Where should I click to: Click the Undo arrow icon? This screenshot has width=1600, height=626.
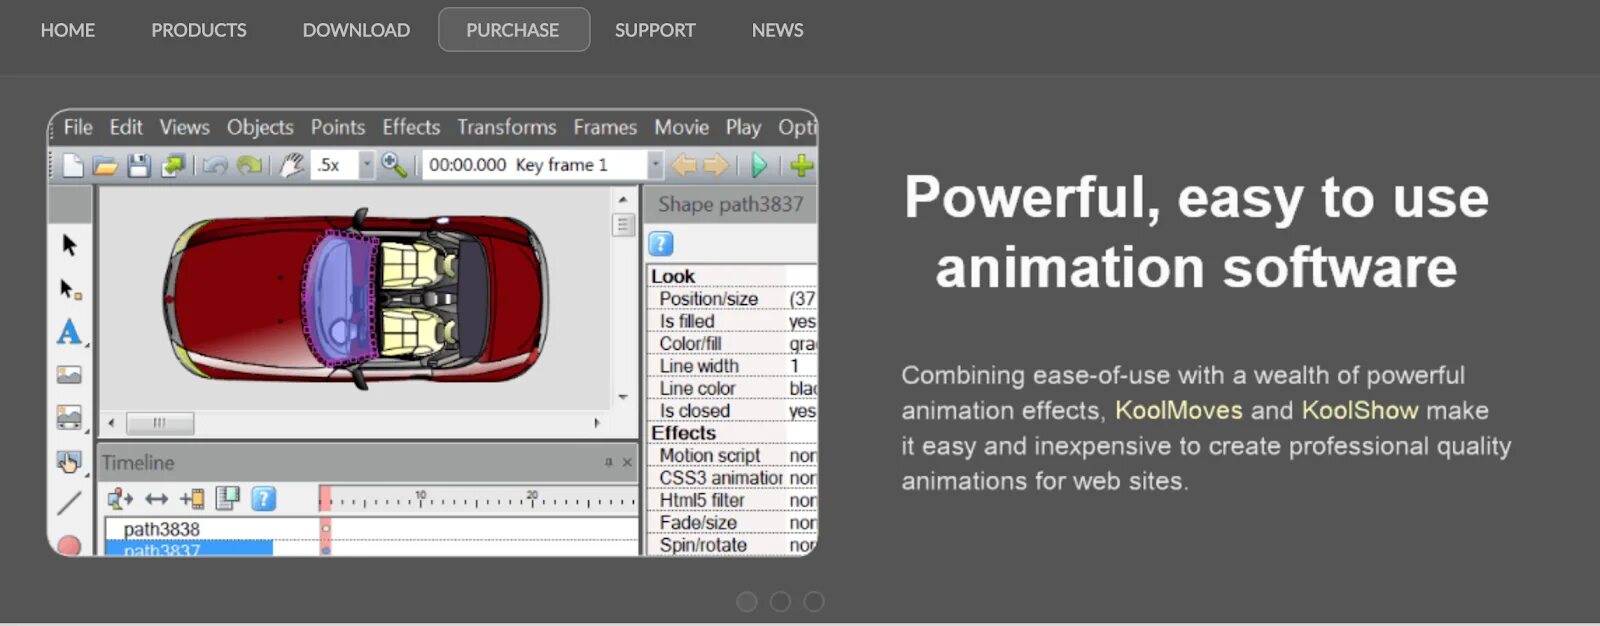point(215,165)
